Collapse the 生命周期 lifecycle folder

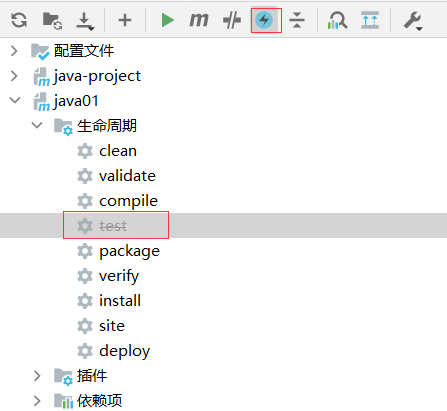pos(37,125)
